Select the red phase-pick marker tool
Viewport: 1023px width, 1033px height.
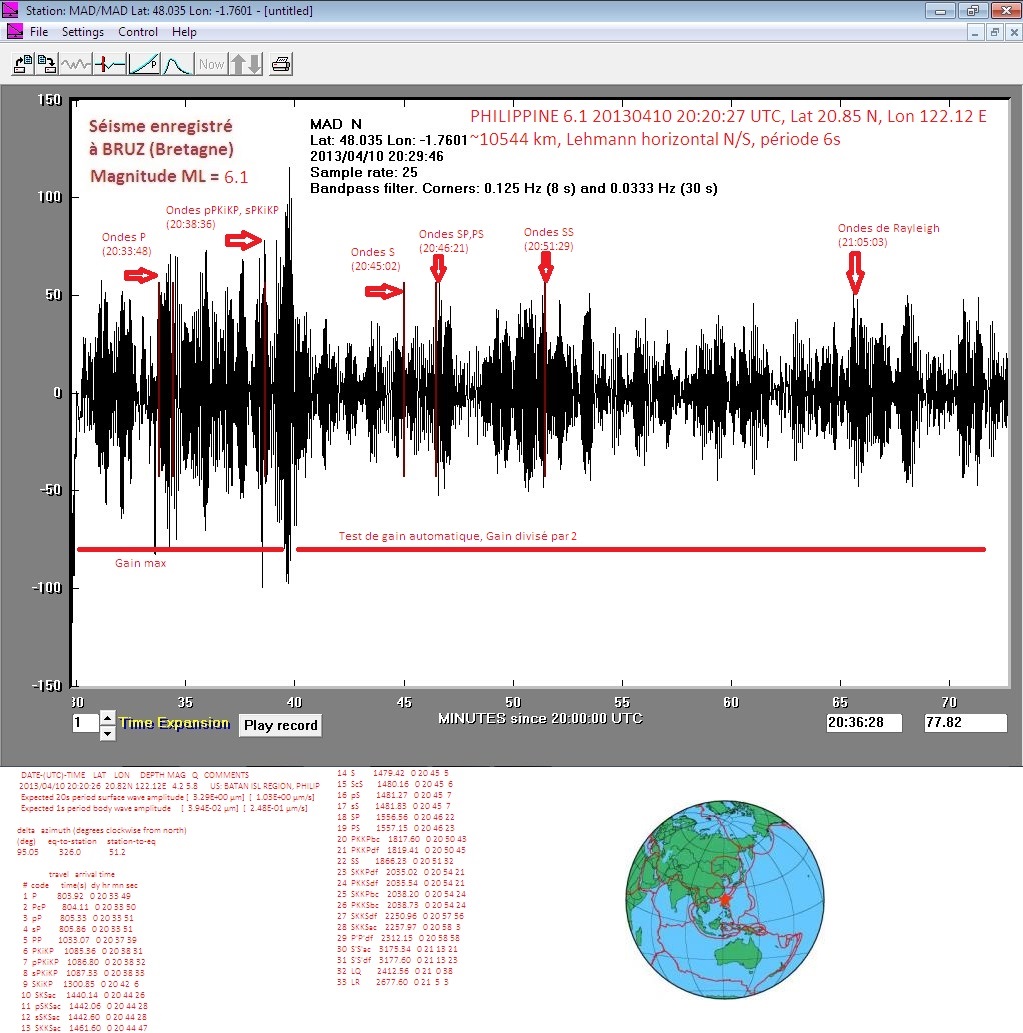click(110, 65)
